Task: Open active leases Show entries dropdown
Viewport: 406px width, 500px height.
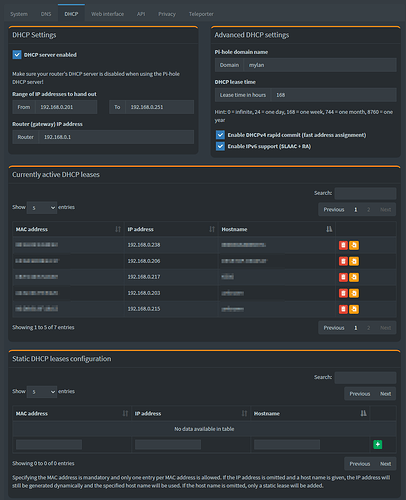Action: [x=42, y=208]
